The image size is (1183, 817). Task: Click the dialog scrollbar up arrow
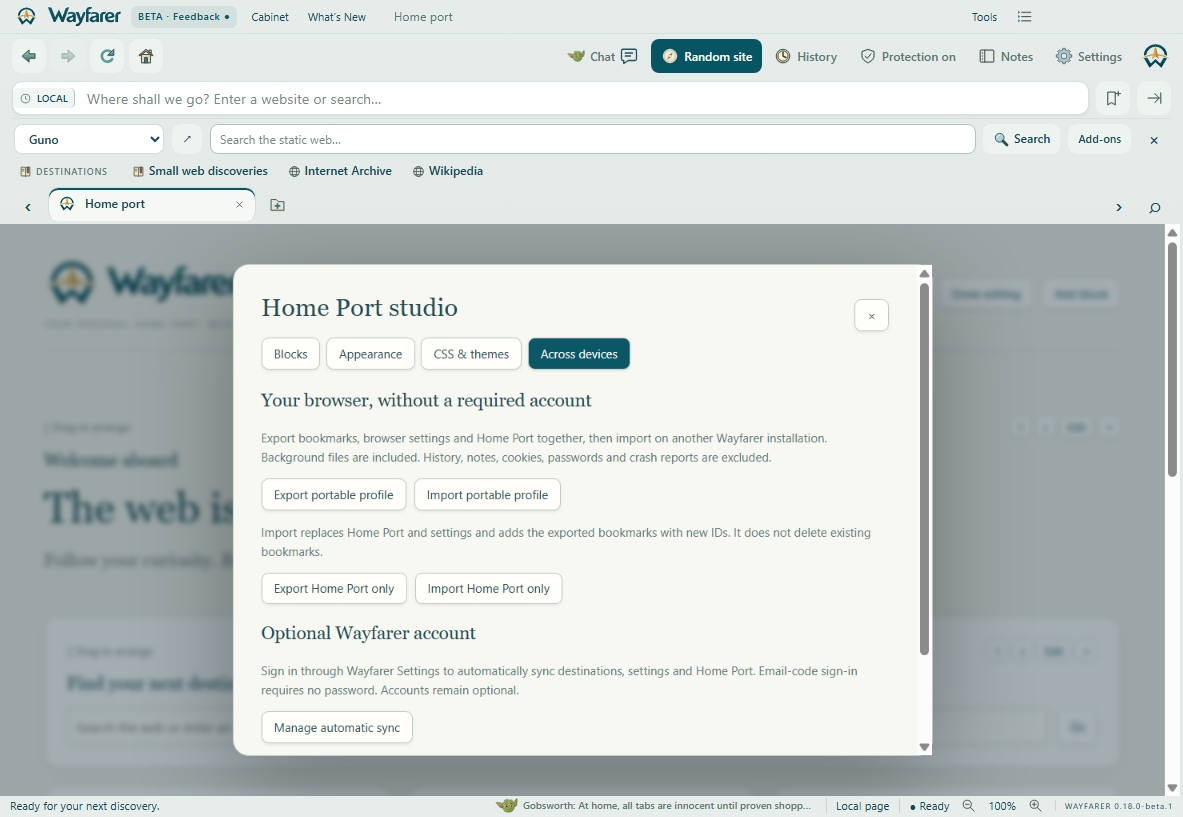(x=924, y=273)
